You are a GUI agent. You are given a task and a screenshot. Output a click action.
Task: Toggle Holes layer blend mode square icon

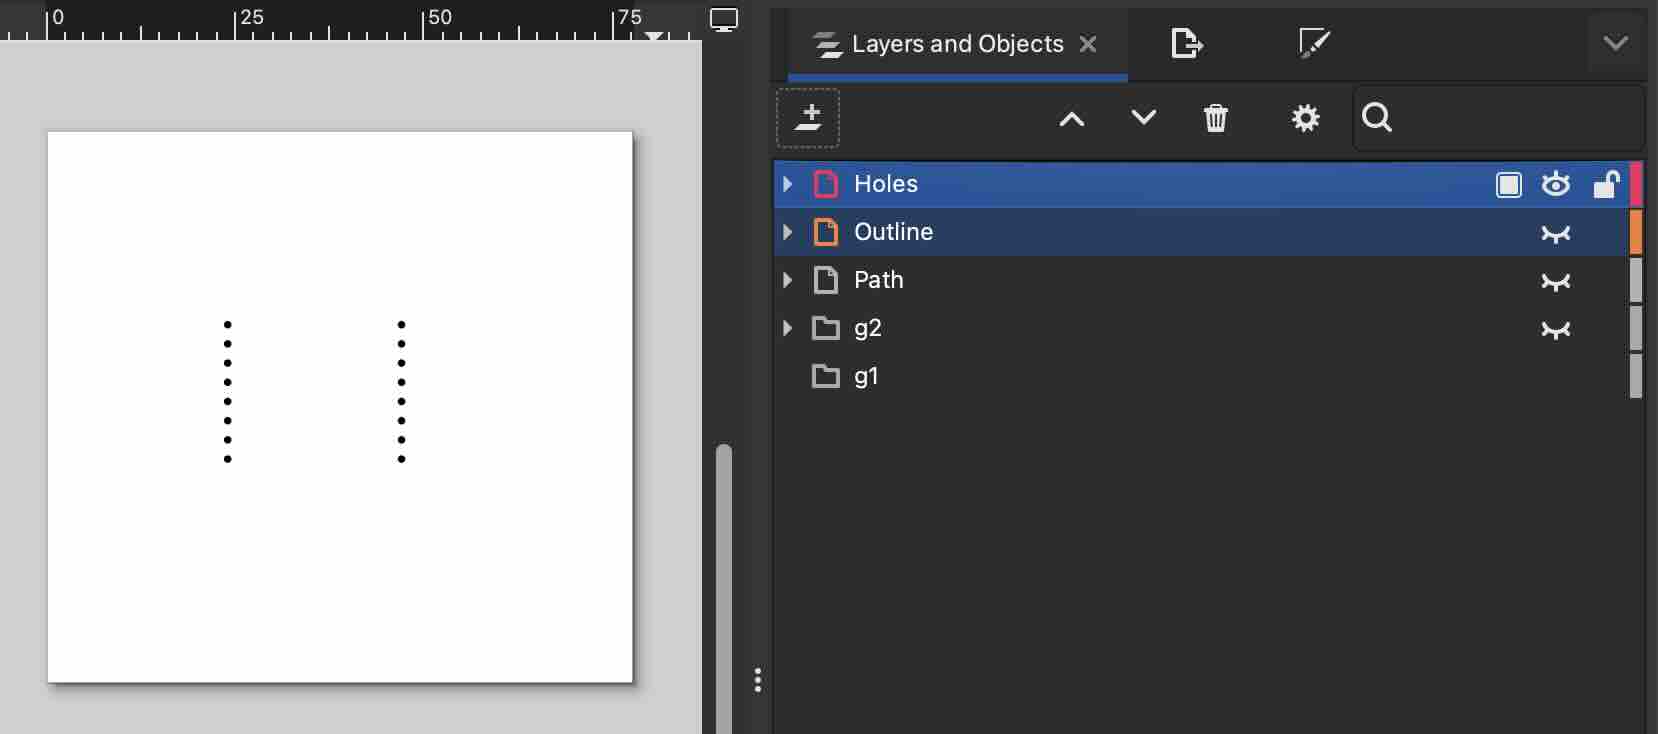pyautogui.click(x=1509, y=184)
